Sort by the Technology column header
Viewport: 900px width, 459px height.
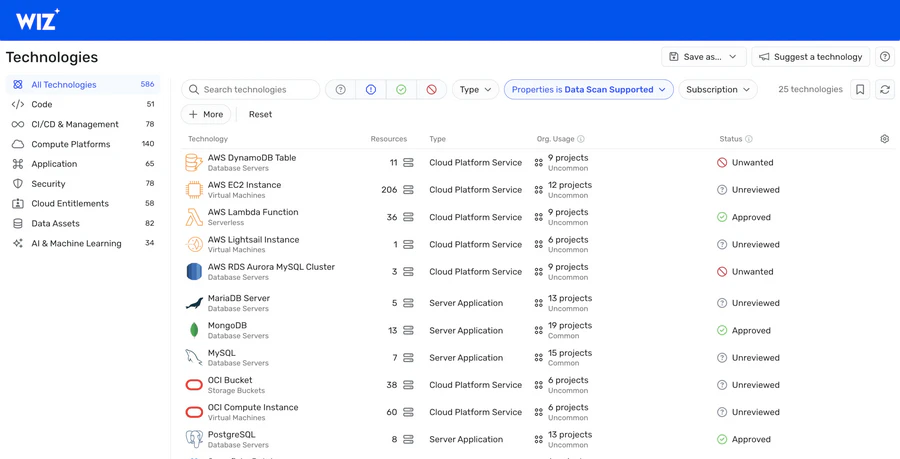tap(208, 139)
